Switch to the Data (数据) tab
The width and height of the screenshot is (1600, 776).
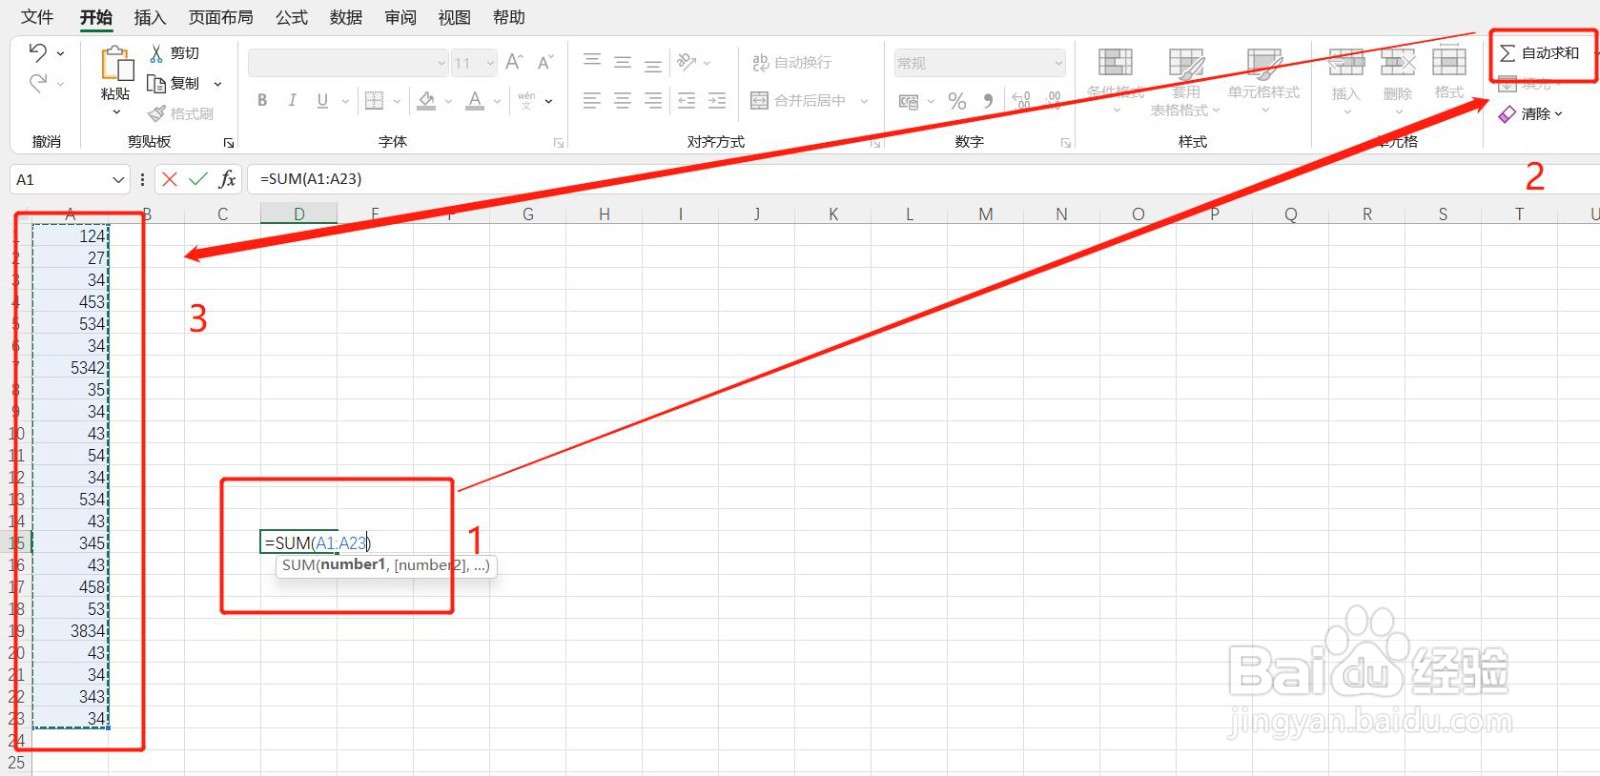pos(346,17)
